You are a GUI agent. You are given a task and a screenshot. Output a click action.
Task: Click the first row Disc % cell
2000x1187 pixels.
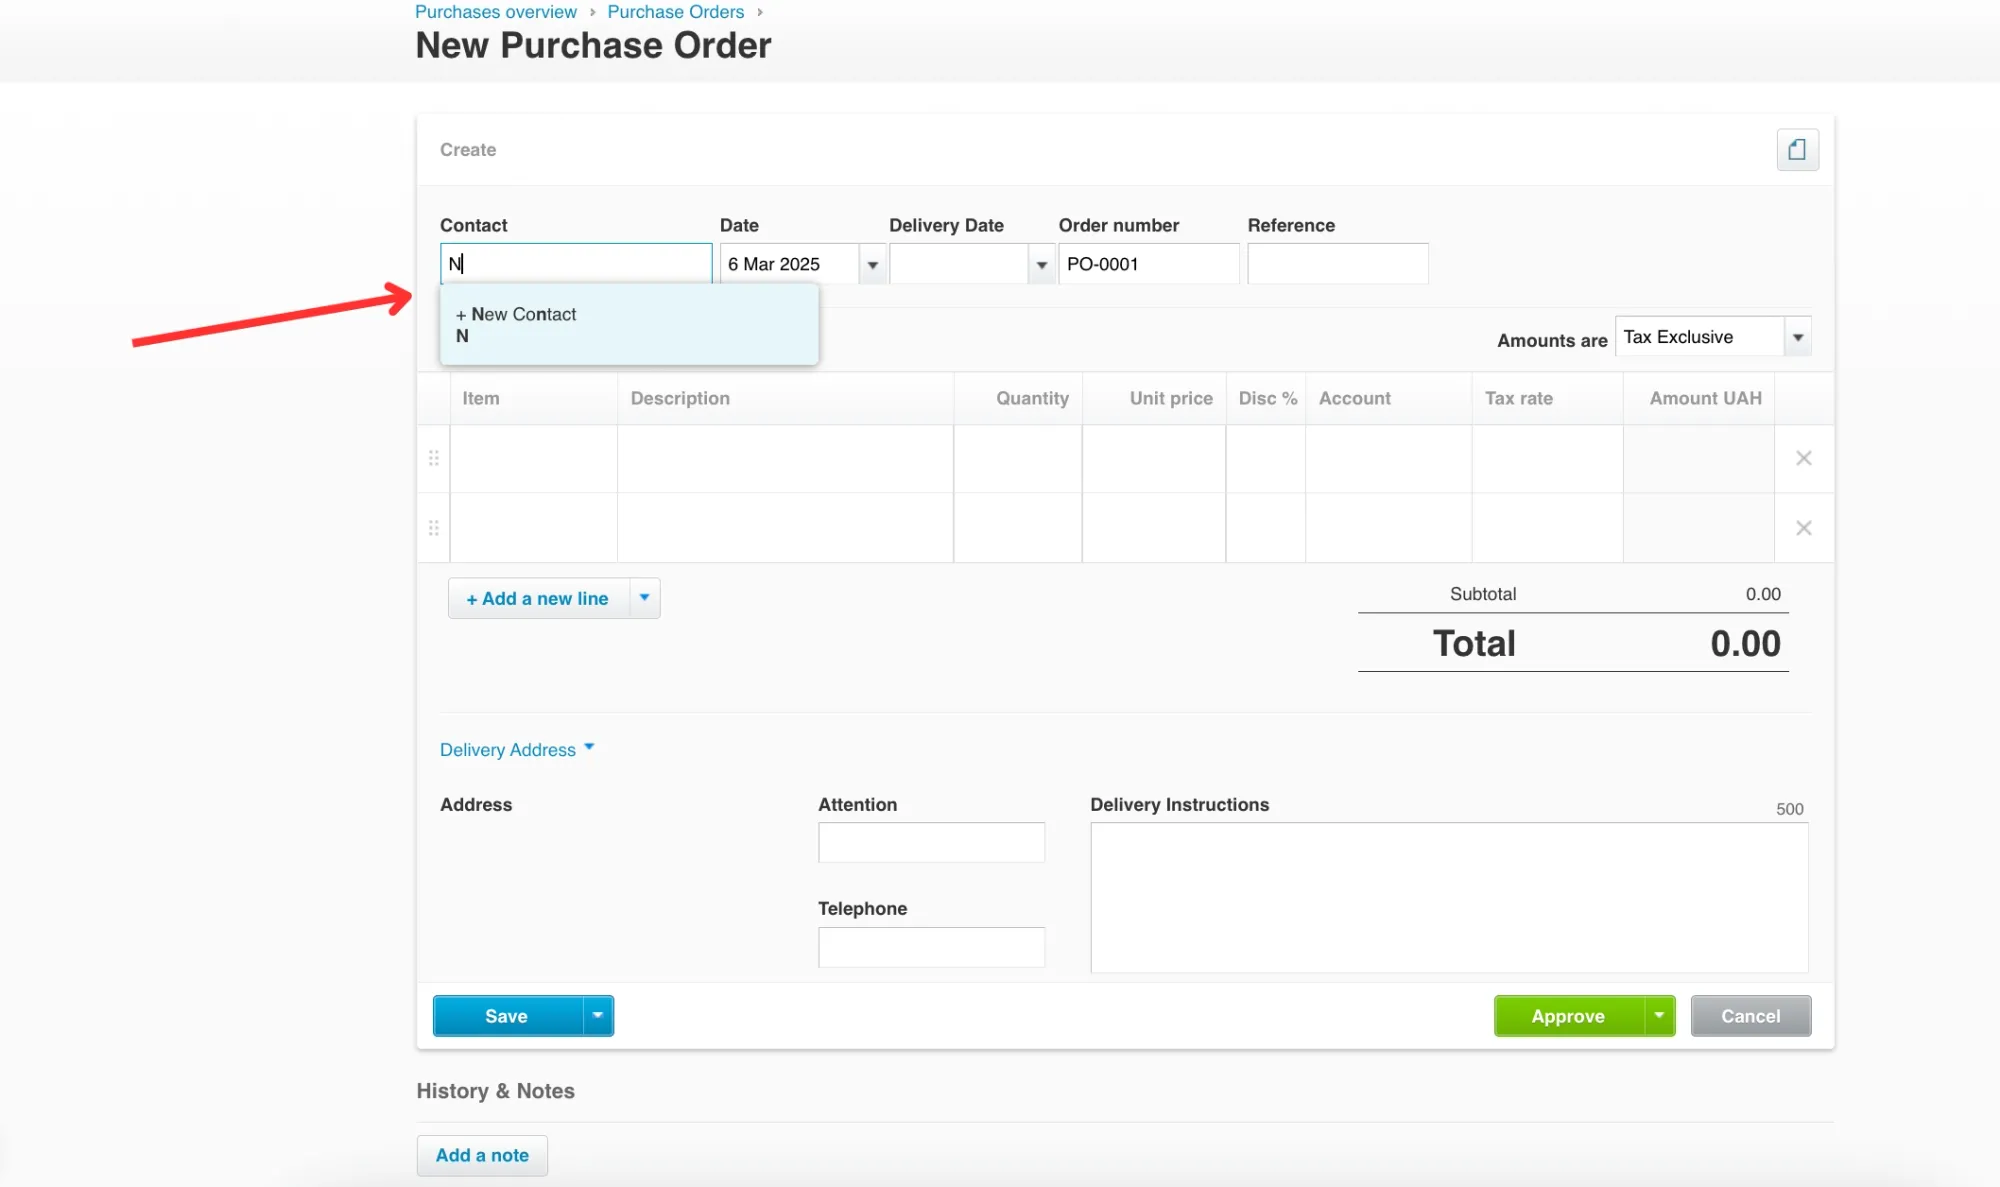(x=1266, y=459)
